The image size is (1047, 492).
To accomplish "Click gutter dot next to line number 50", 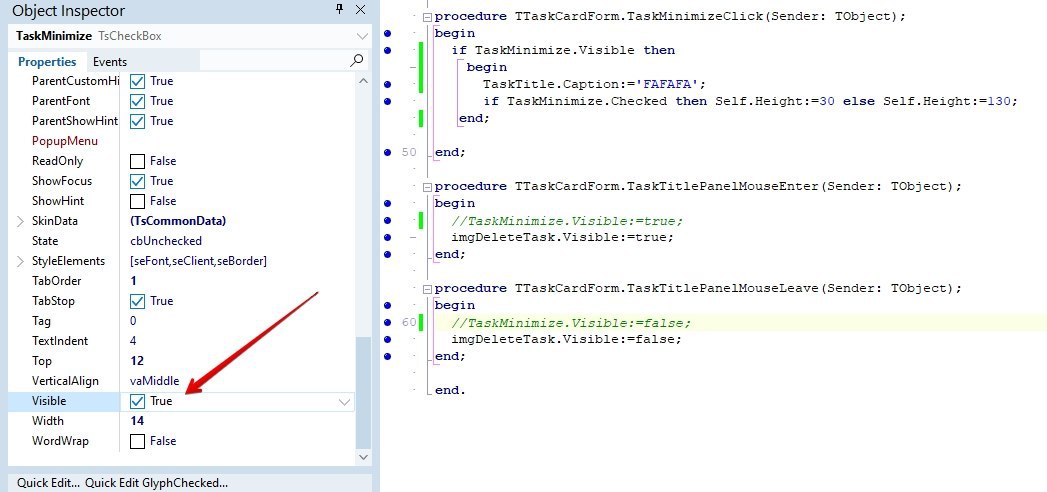I will pyautogui.click(x=387, y=152).
